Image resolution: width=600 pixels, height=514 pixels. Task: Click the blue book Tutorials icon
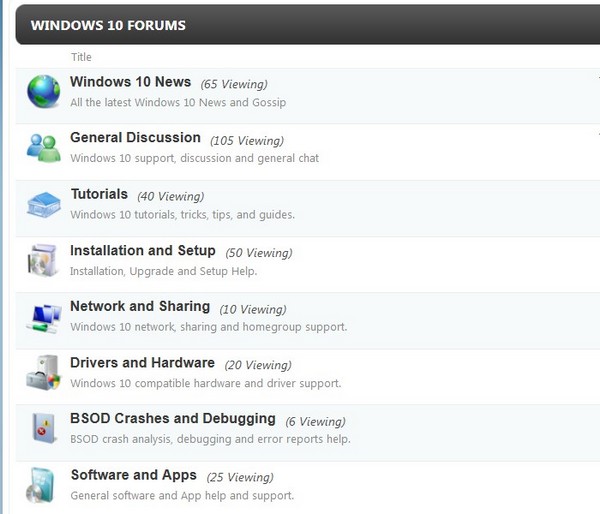coord(43,204)
